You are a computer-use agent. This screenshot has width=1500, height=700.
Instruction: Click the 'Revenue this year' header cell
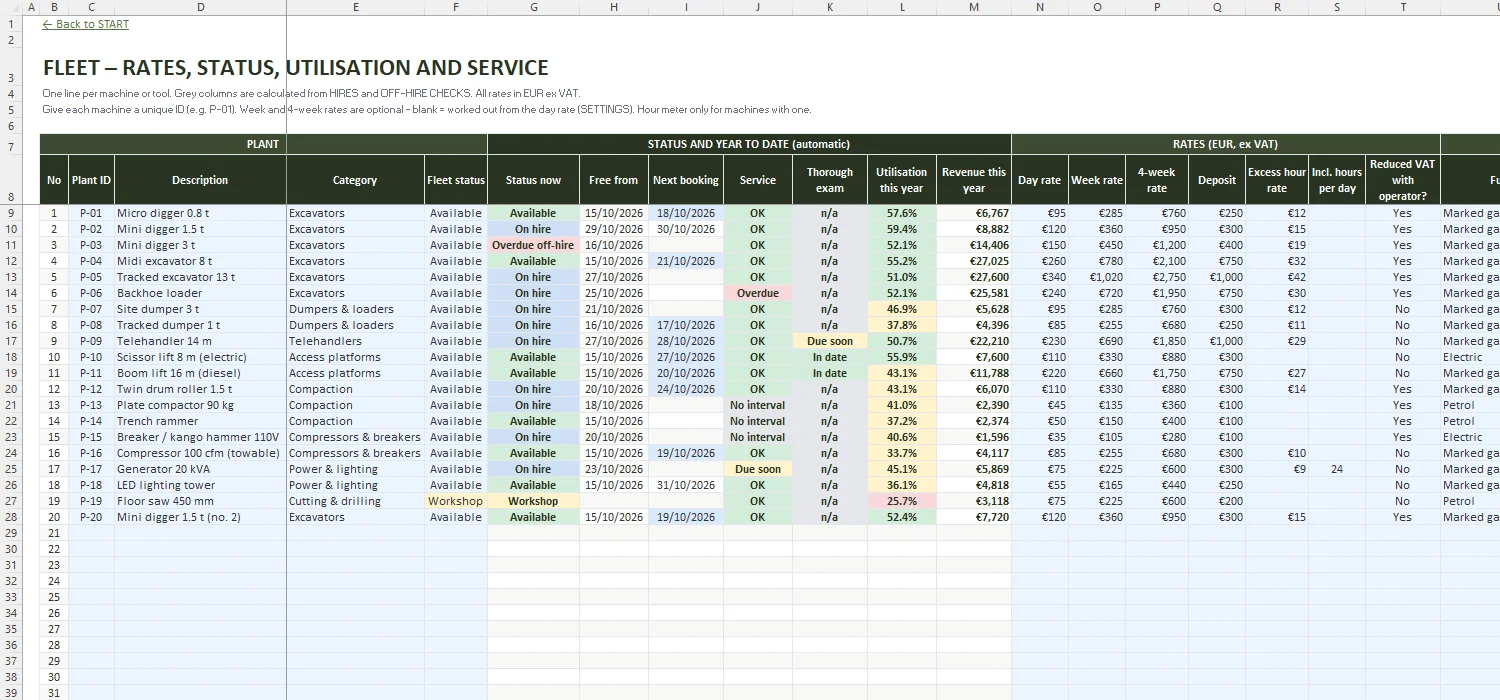(x=974, y=180)
